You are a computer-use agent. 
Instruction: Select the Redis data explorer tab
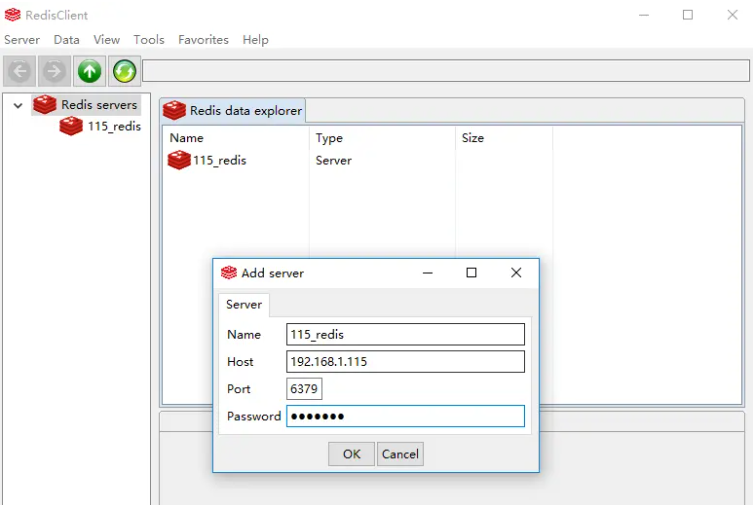232,111
